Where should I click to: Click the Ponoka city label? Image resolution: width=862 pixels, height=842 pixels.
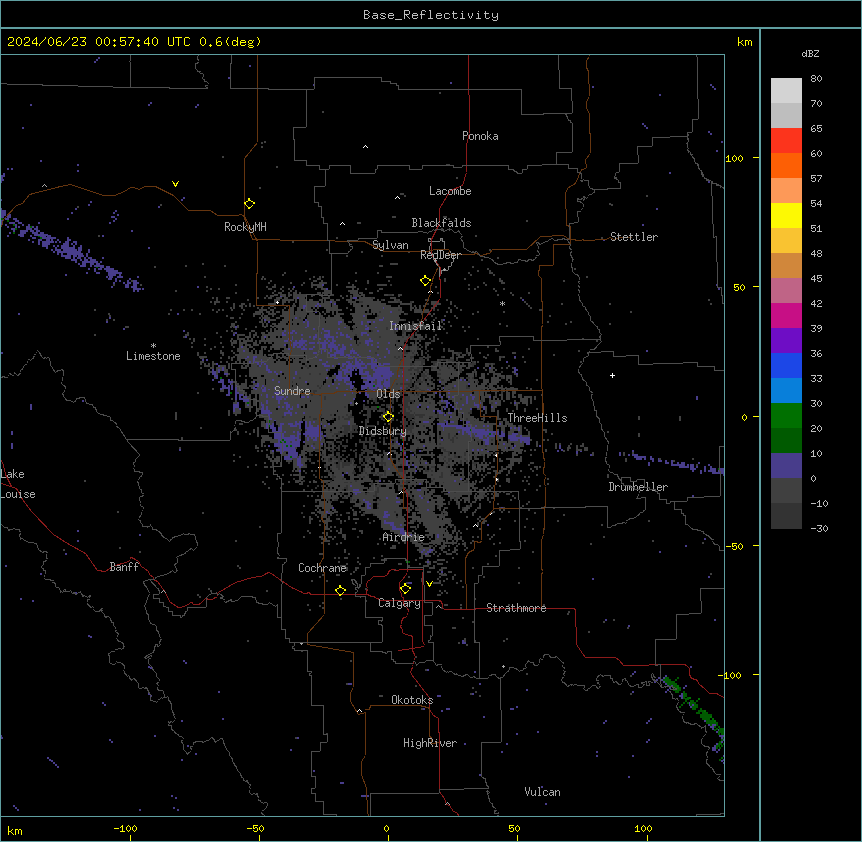point(480,136)
